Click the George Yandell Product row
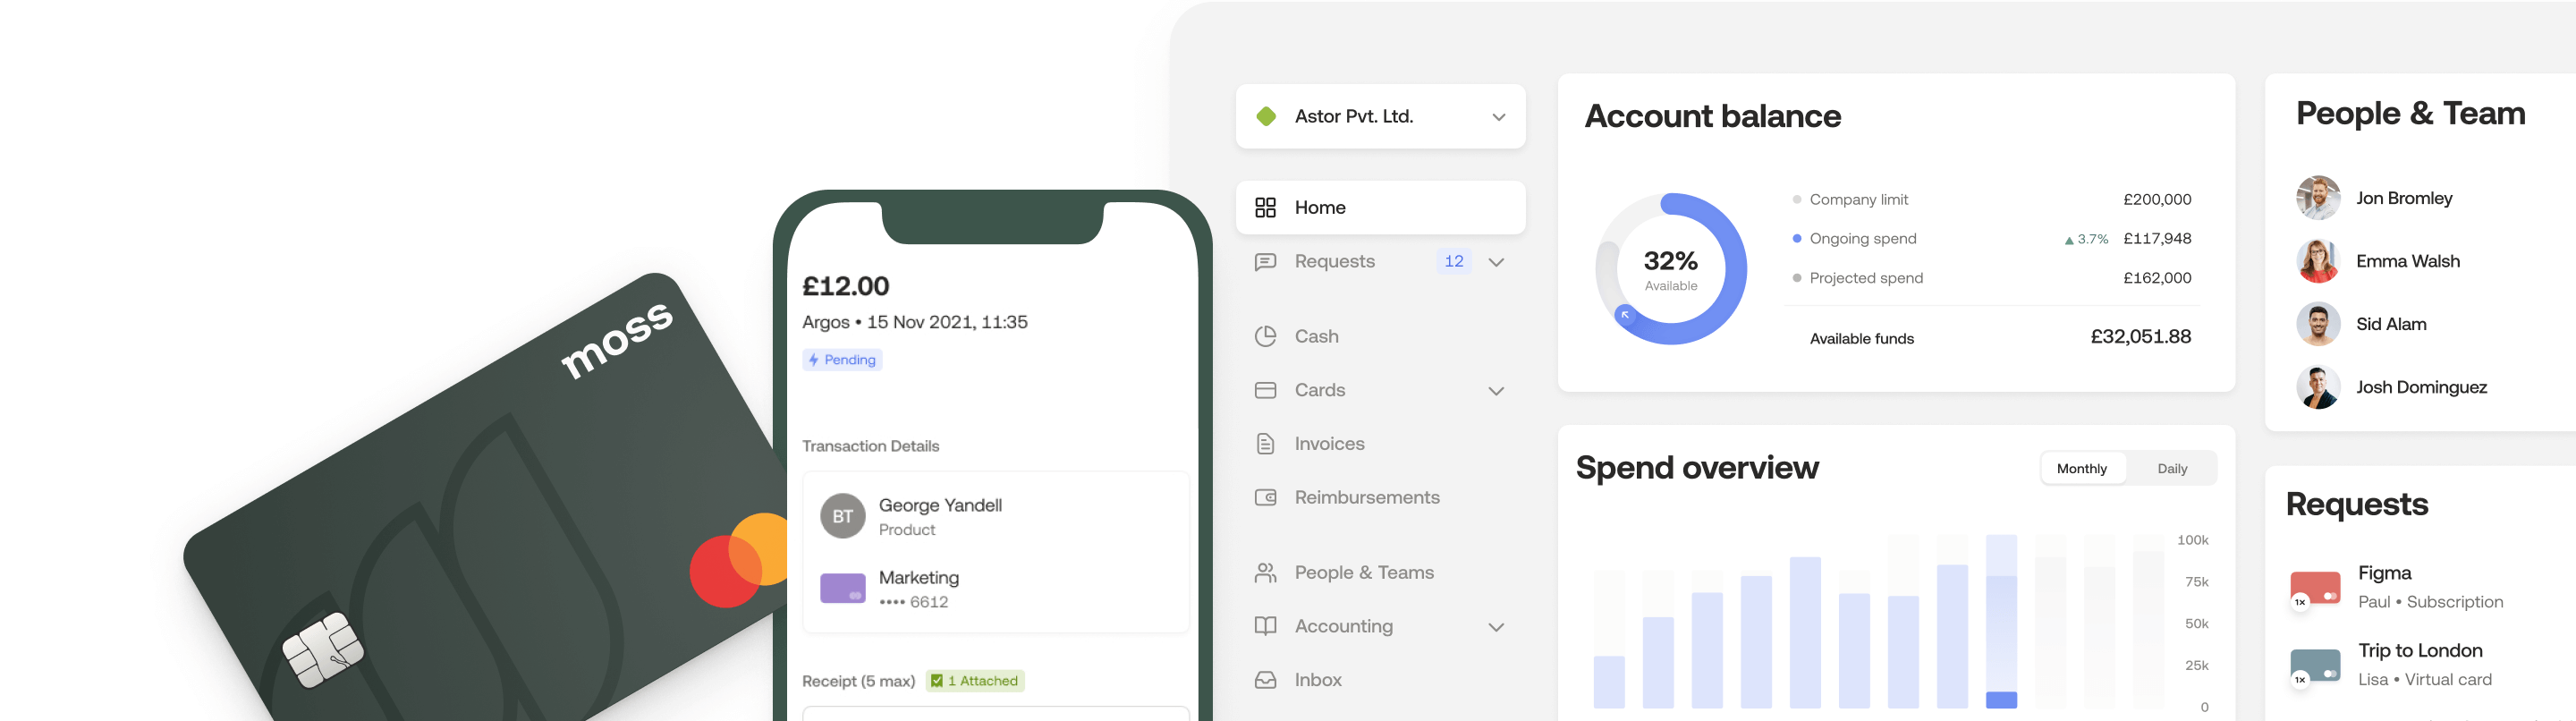This screenshot has width=2576, height=721. [x=995, y=516]
